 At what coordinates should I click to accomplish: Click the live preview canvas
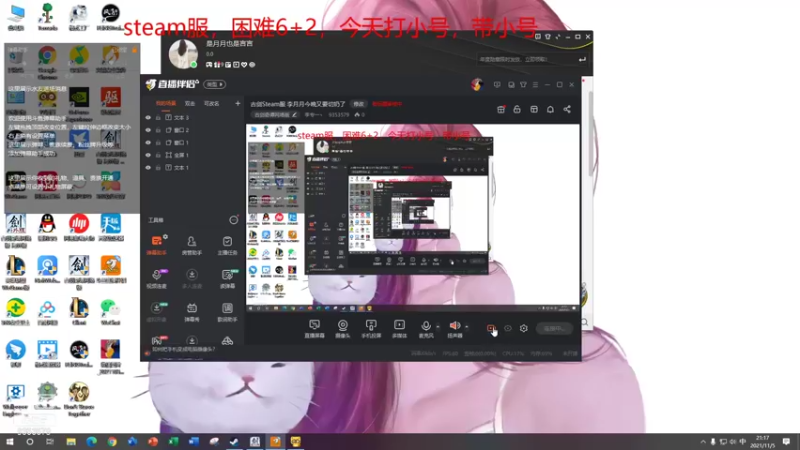(x=413, y=215)
